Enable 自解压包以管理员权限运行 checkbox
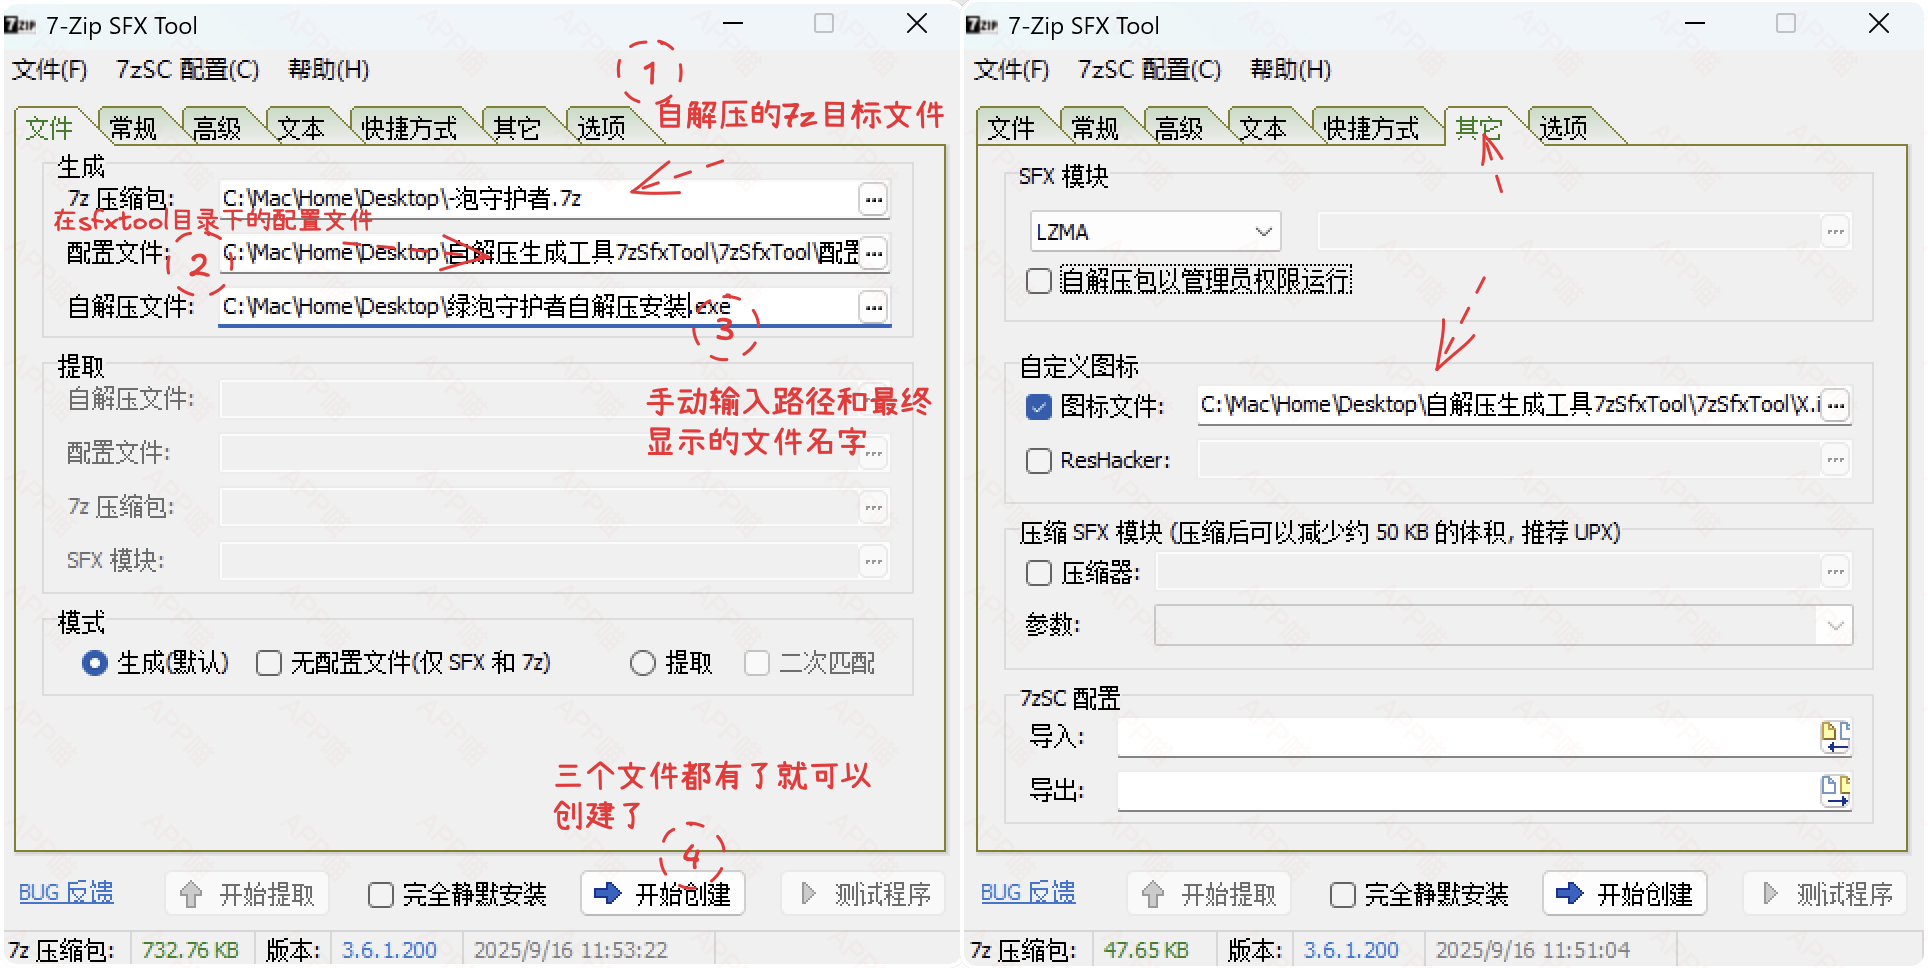The height and width of the screenshot is (968, 1928). pyautogui.click(x=1039, y=281)
